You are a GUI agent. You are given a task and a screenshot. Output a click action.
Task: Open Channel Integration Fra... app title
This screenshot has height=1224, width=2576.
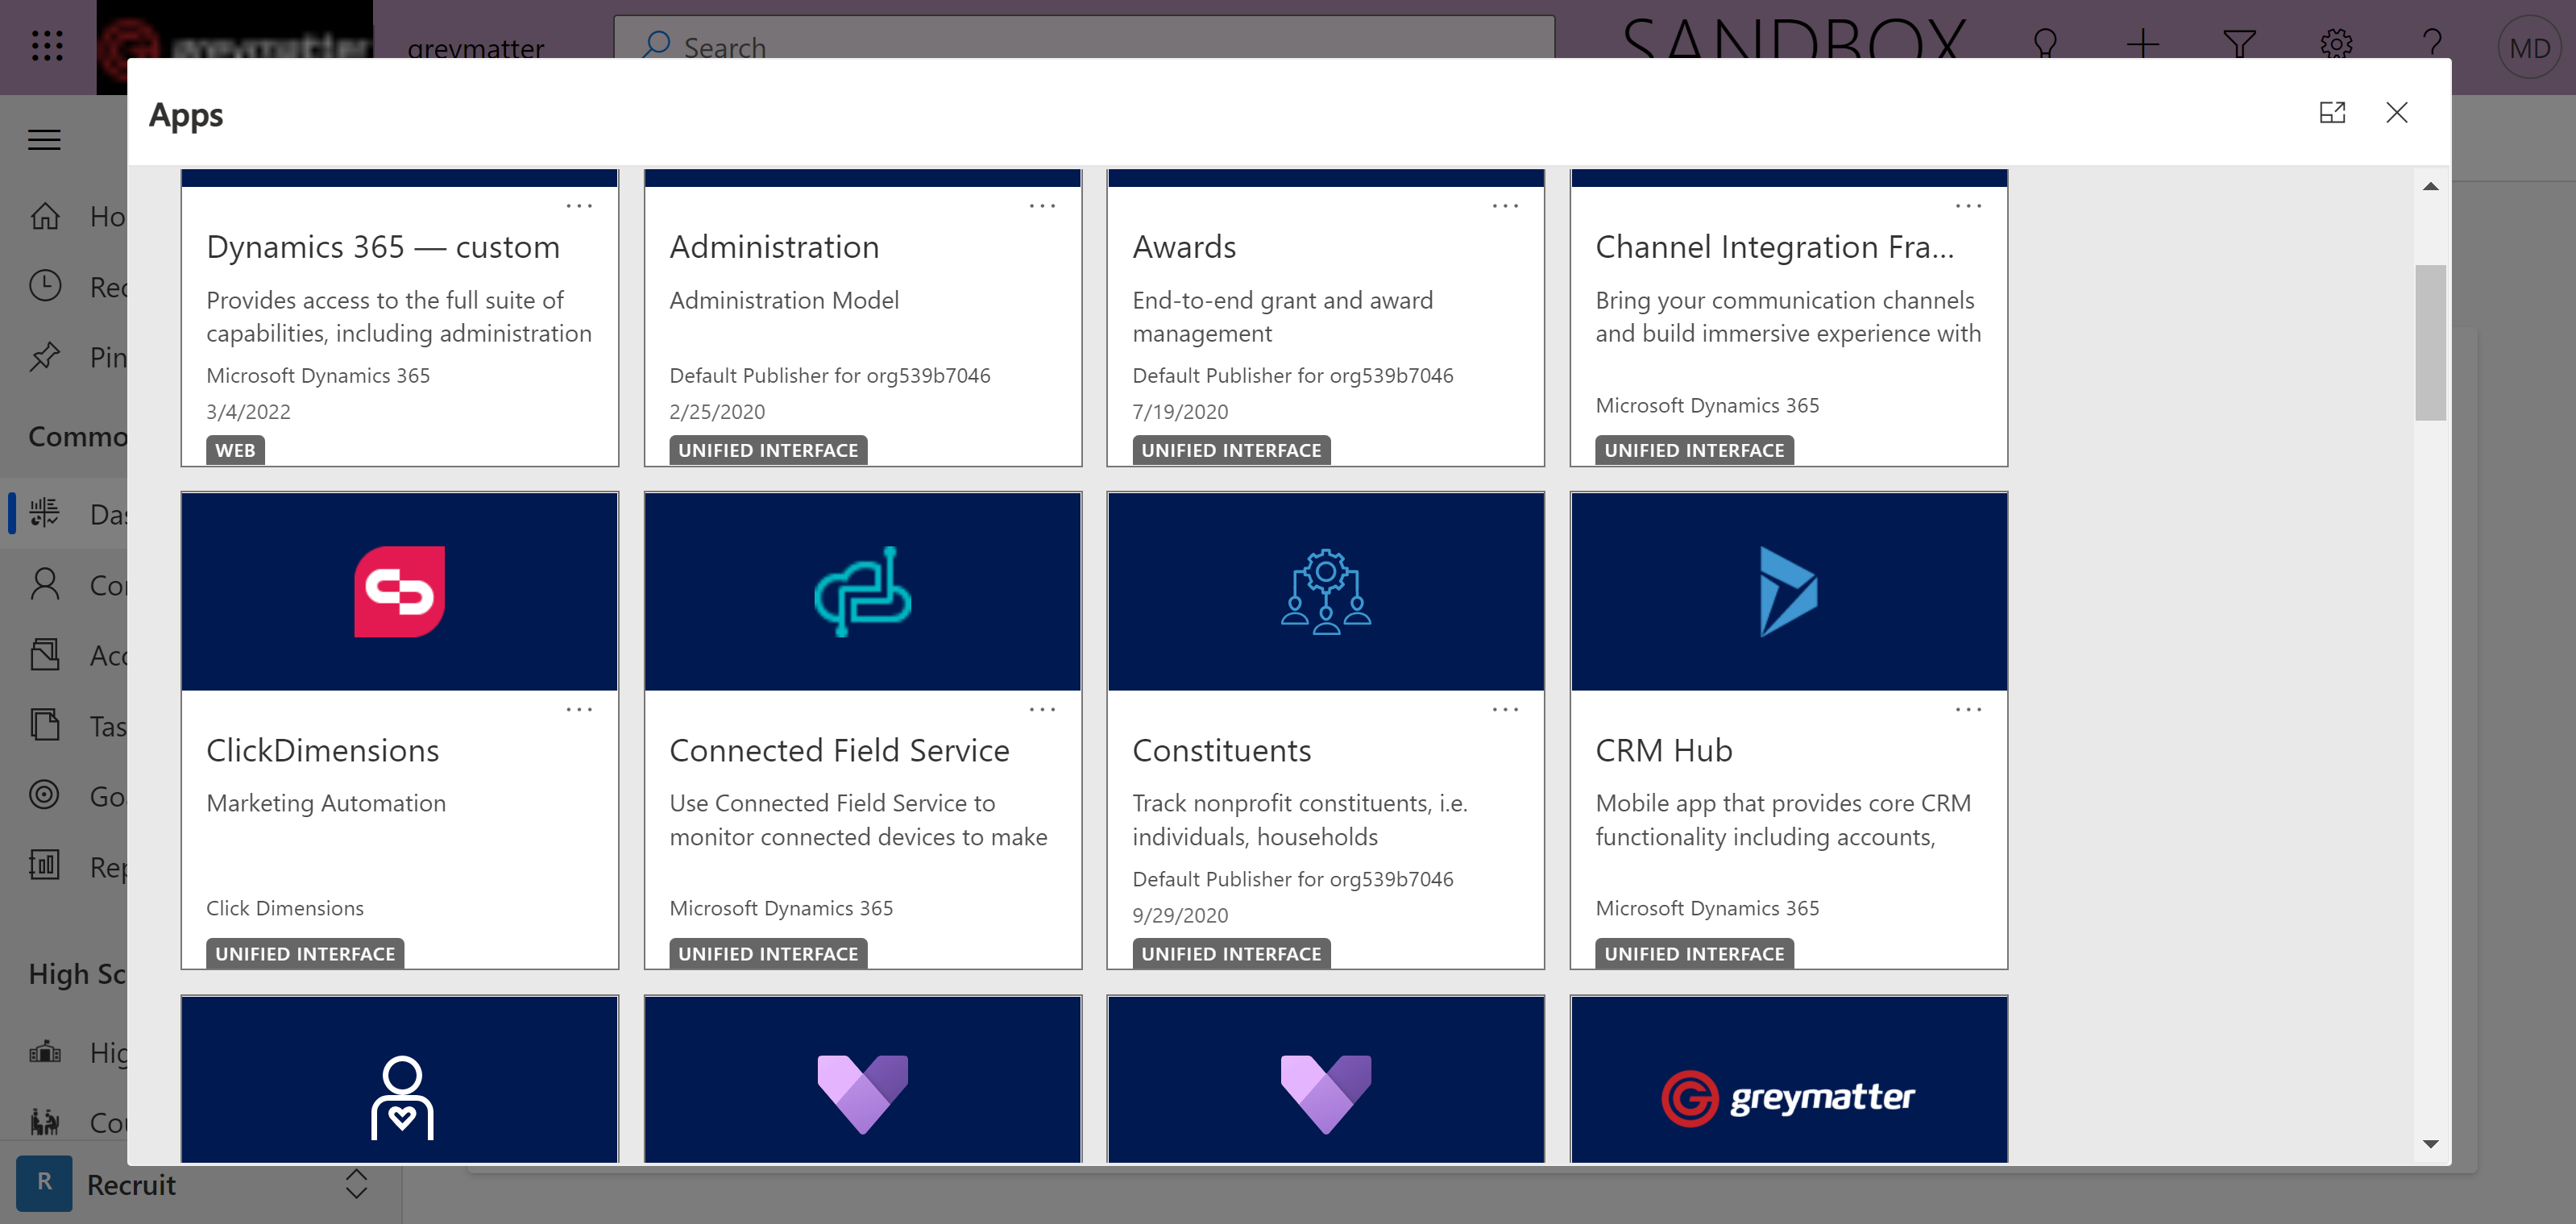(1774, 247)
